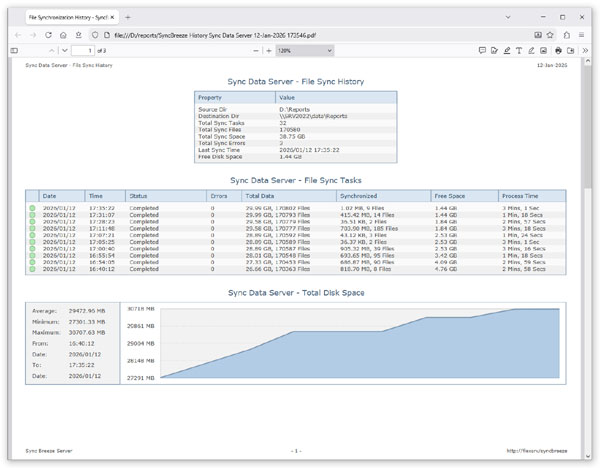600x468 pixels.
Task: Select the draw tool
Action: tap(531, 51)
